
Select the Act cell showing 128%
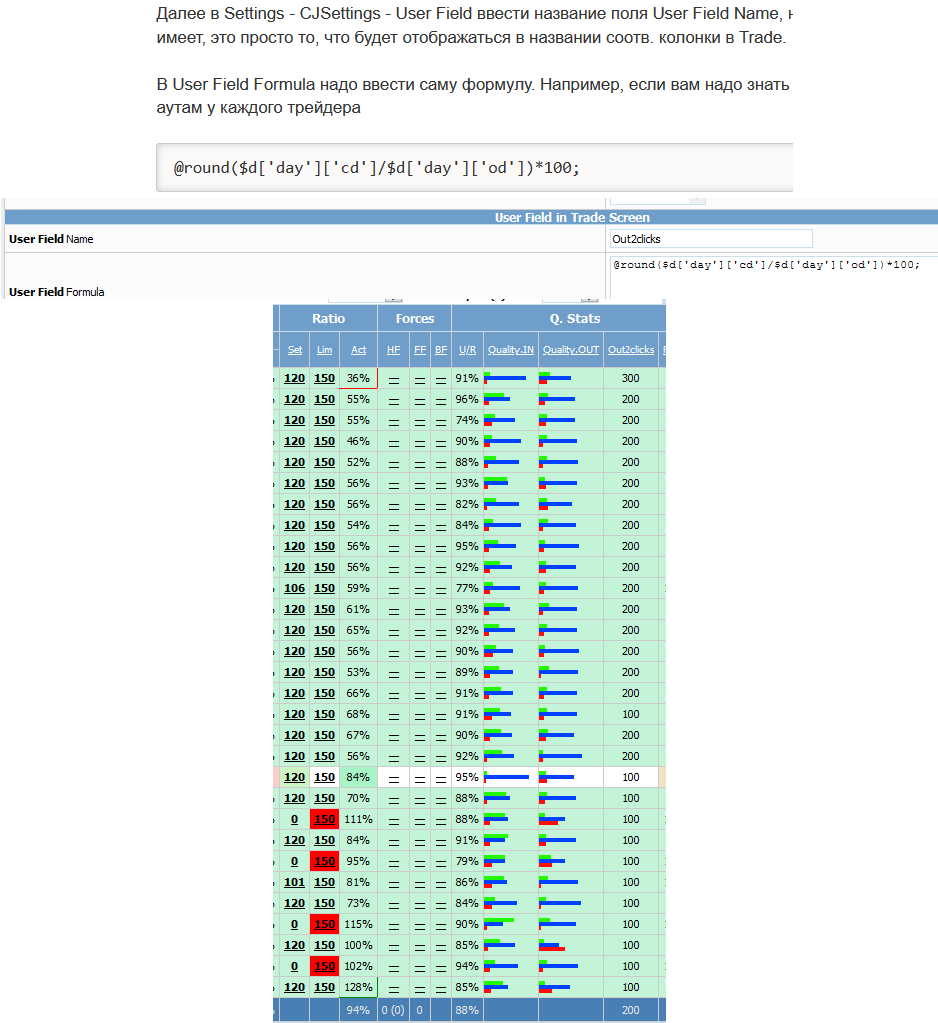(358, 987)
